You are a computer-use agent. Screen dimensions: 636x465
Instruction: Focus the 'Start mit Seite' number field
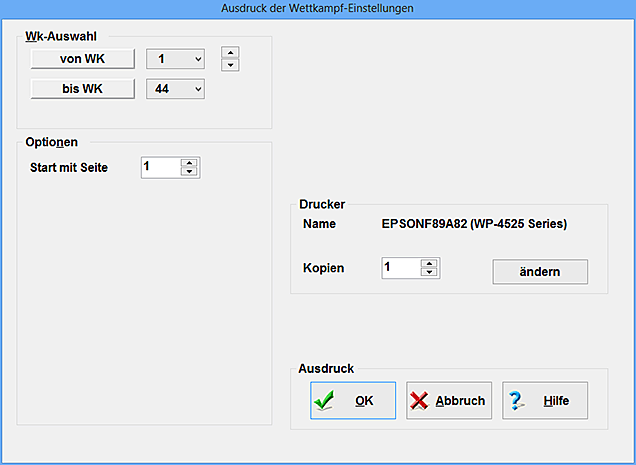coord(159,168)
